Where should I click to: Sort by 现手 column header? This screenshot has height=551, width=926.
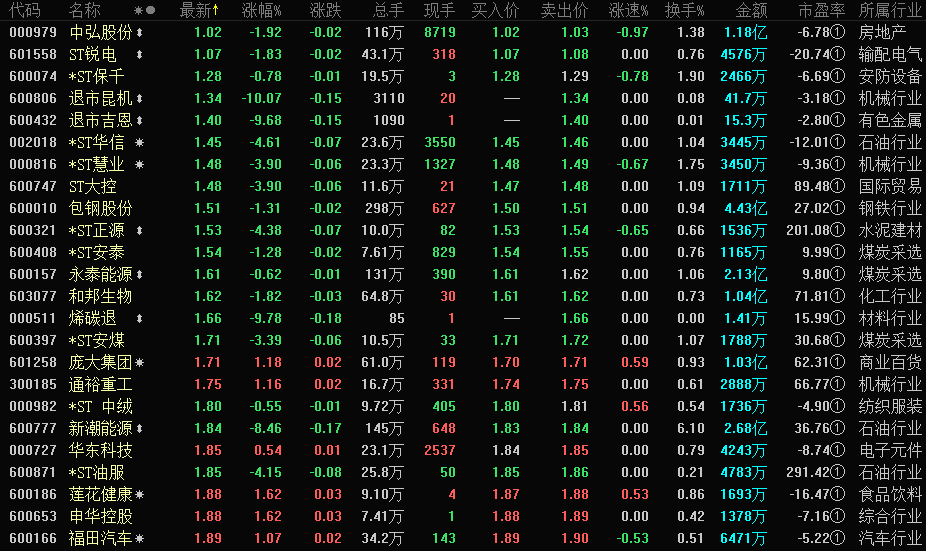440,10
